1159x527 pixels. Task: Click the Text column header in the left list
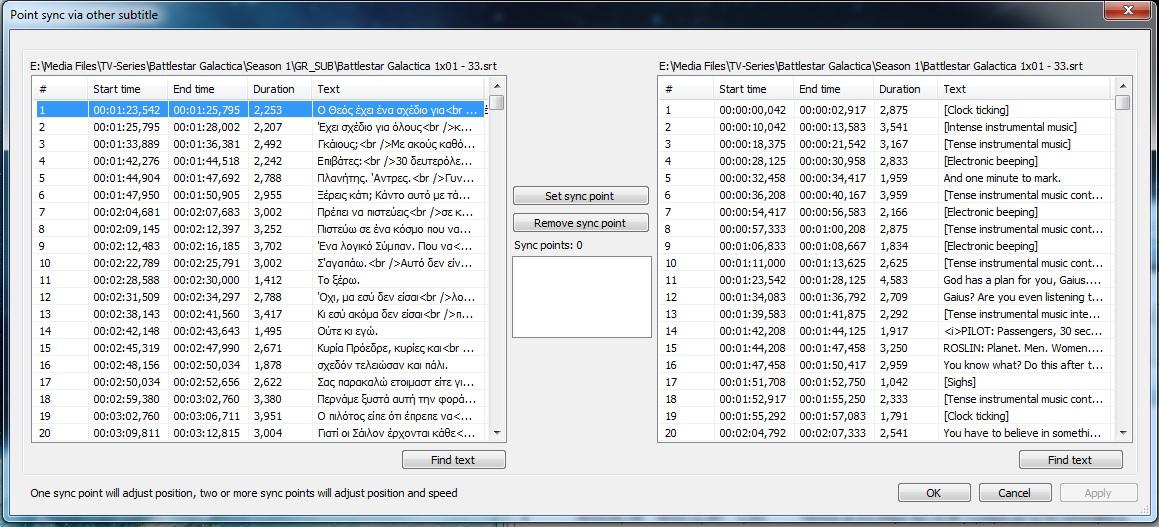coord(399,89)
